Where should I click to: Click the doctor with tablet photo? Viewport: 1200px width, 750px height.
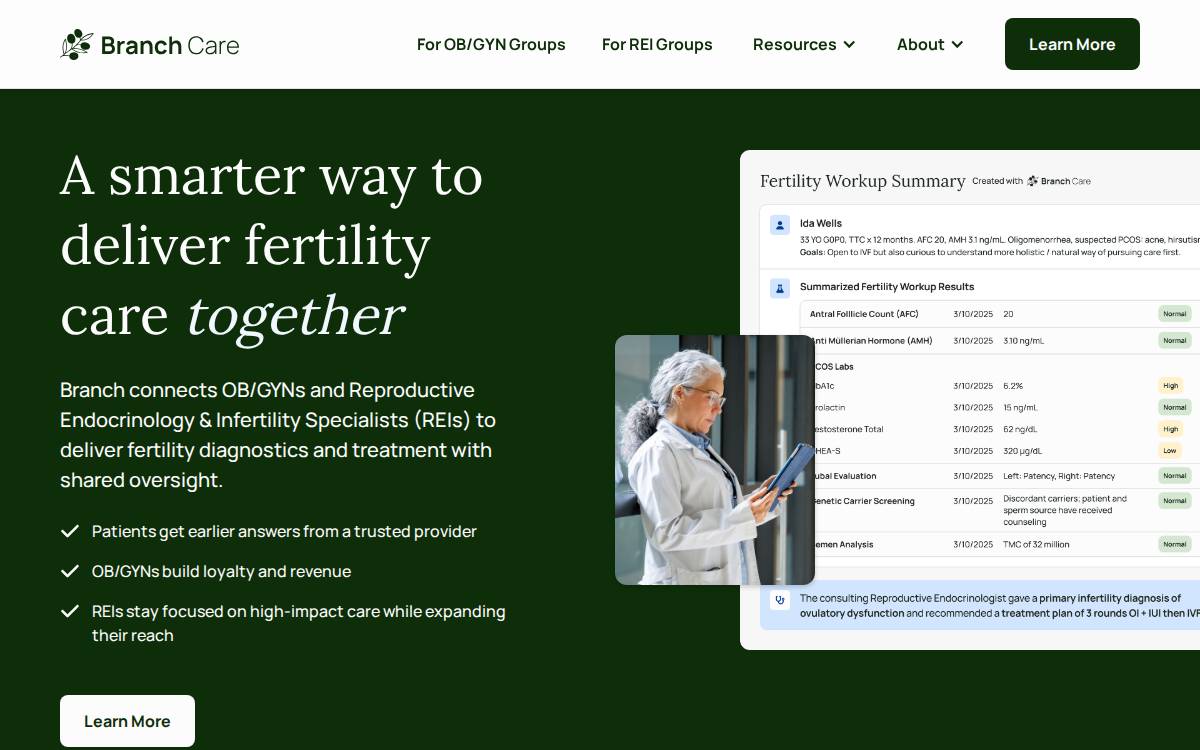click(715, 460)
